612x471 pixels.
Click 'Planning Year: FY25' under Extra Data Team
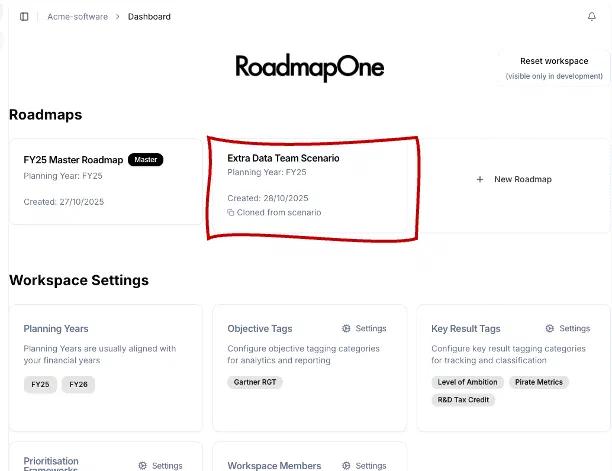267,172
